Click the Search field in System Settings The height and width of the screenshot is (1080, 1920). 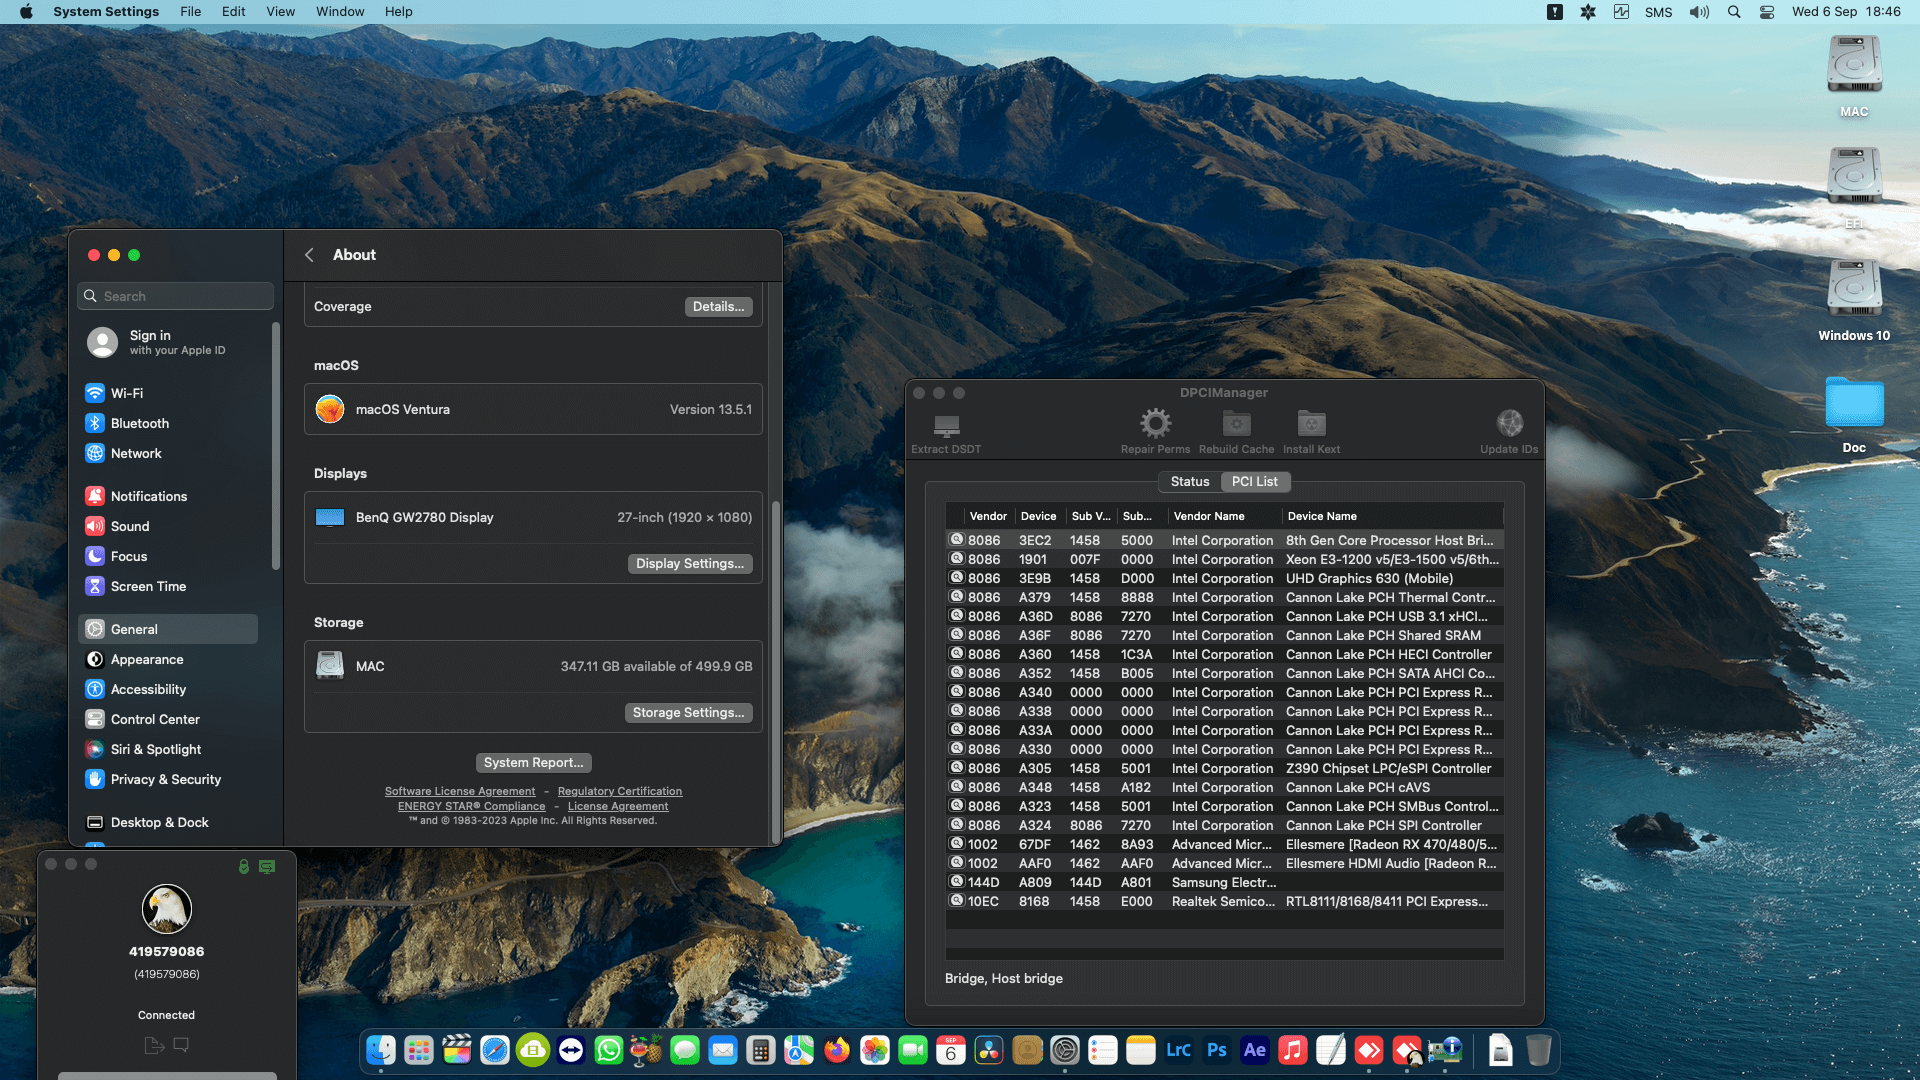click(175, 295)
